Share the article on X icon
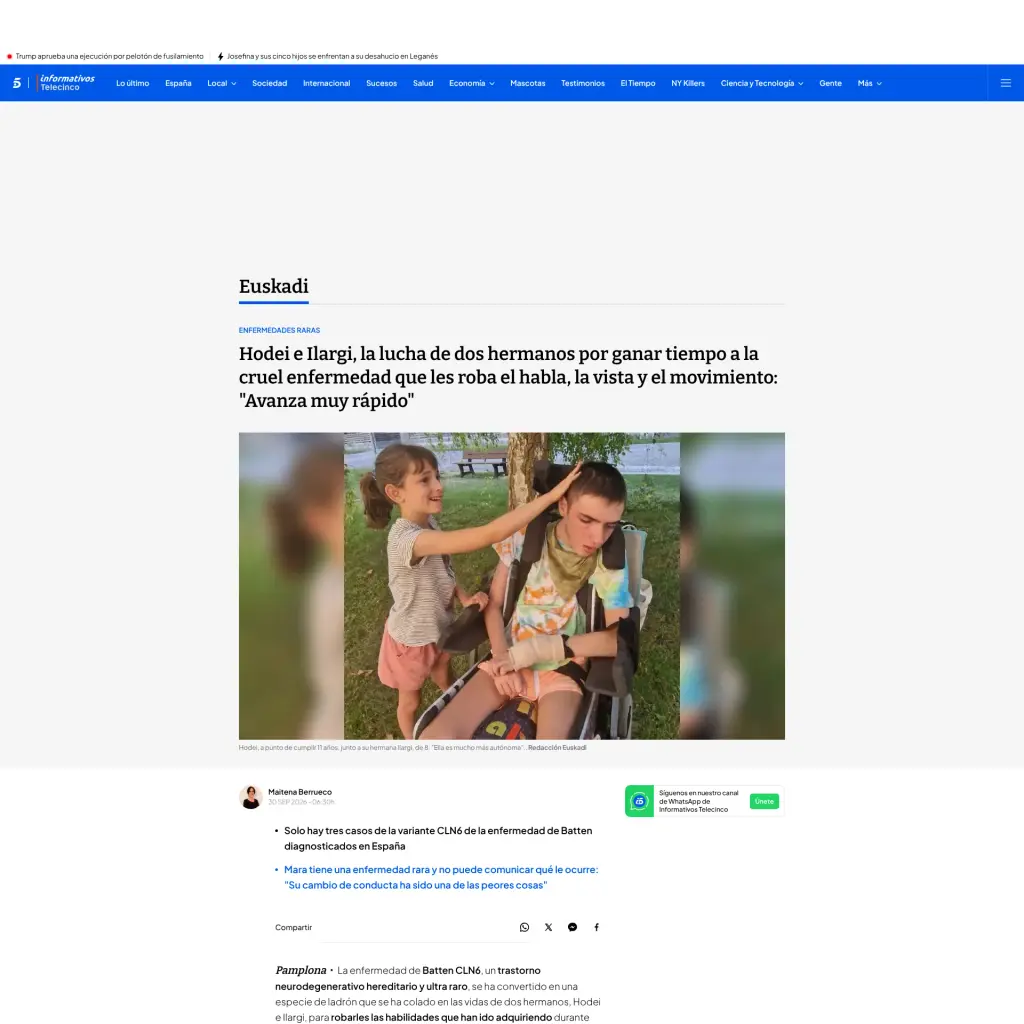Image resolution: width=1024 pixels, height=1024 pixels. (x=549, y=927)
